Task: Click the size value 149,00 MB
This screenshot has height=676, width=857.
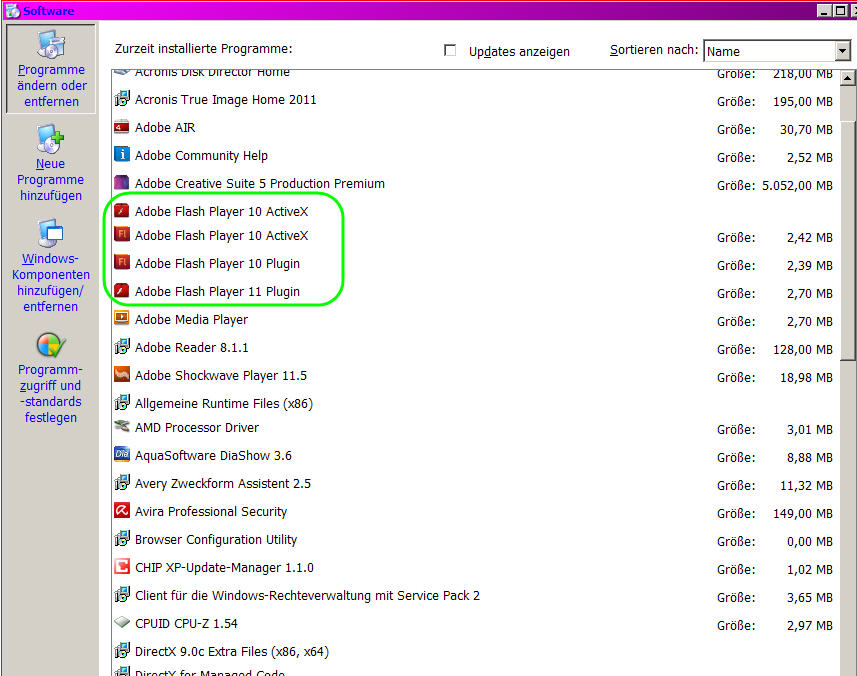Action: [802, 514]
